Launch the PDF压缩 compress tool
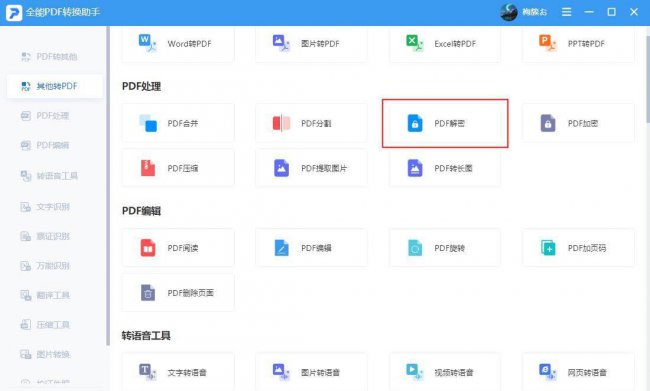Image resolution: width=650 pixels, height=391 pixels. 178,168
